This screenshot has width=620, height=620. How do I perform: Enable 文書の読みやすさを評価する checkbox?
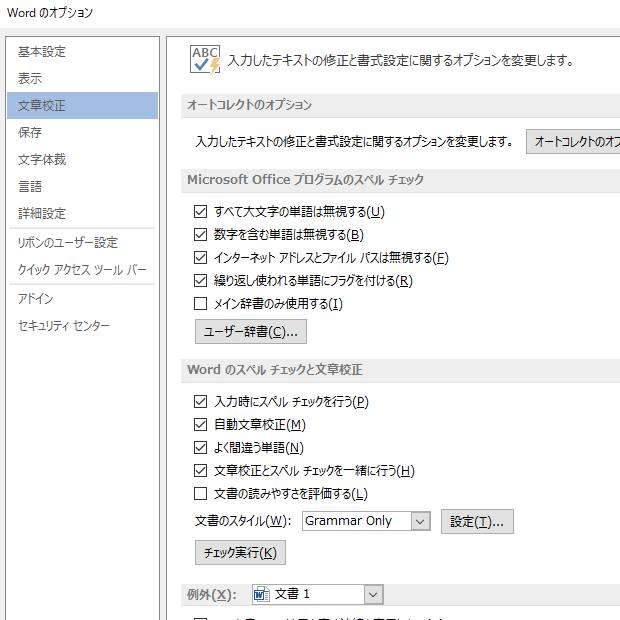pos(201,494)
